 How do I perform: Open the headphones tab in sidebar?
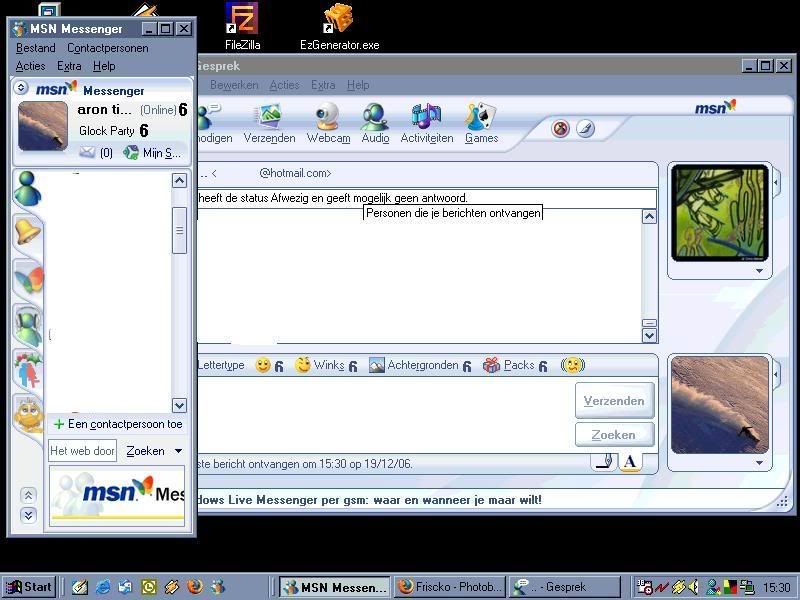[x=29, y=327]
